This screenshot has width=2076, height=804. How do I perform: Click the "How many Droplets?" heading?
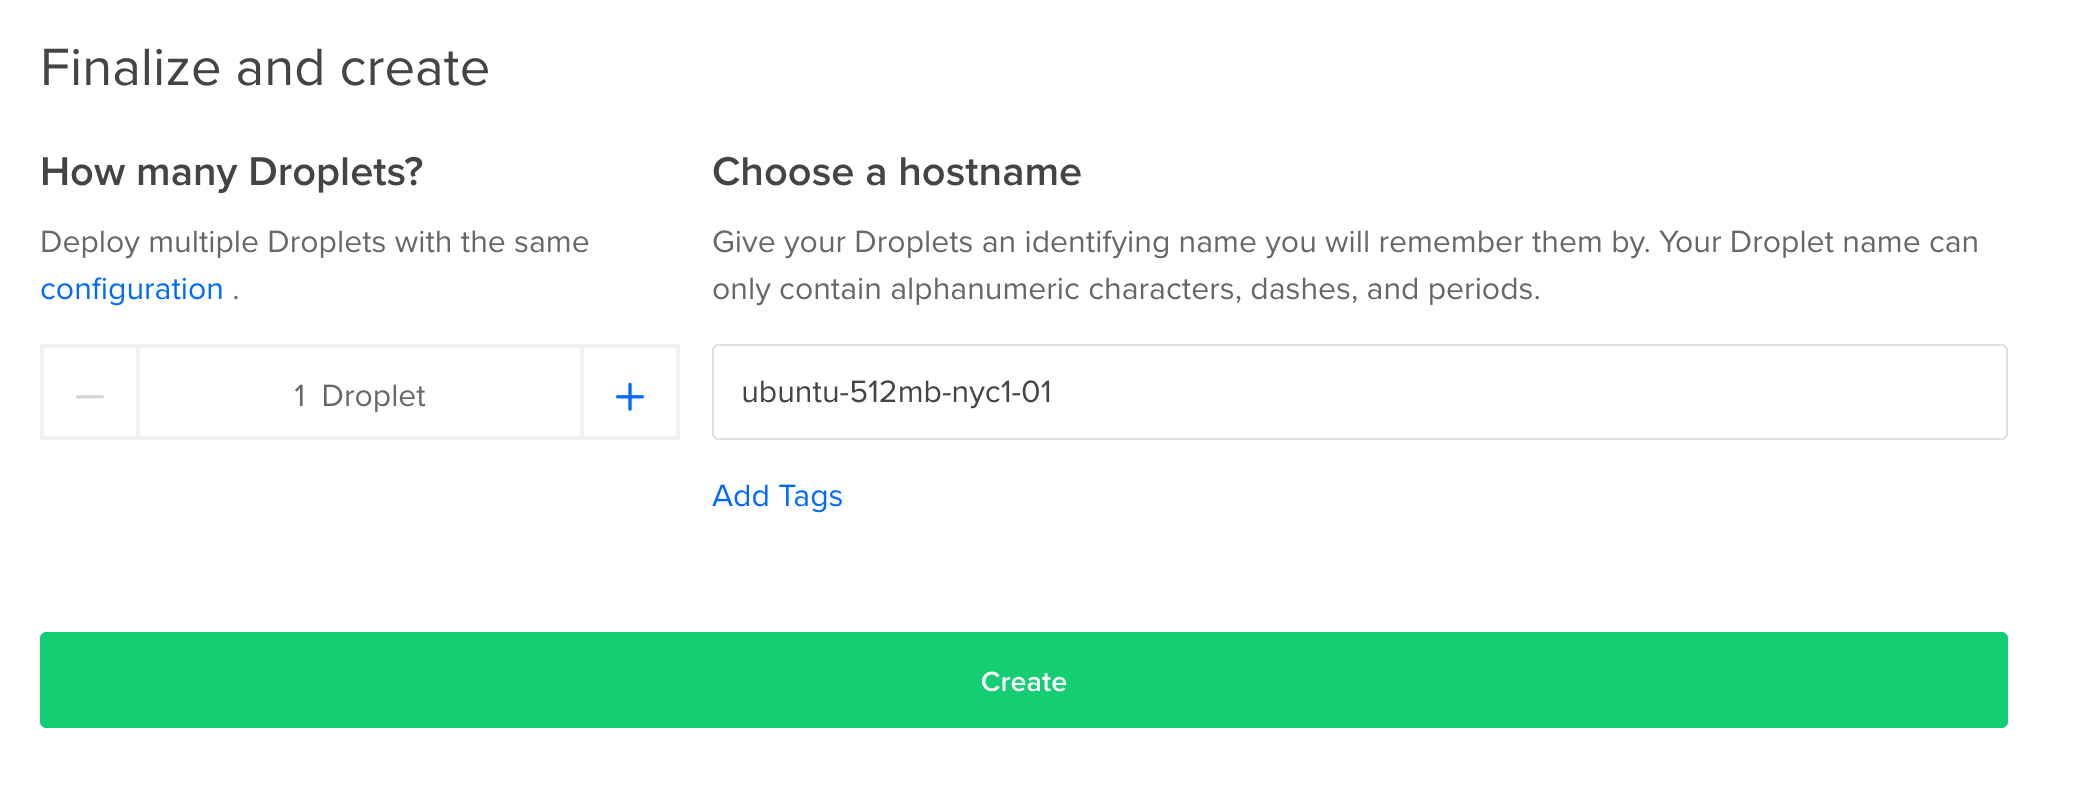point(232,172)
